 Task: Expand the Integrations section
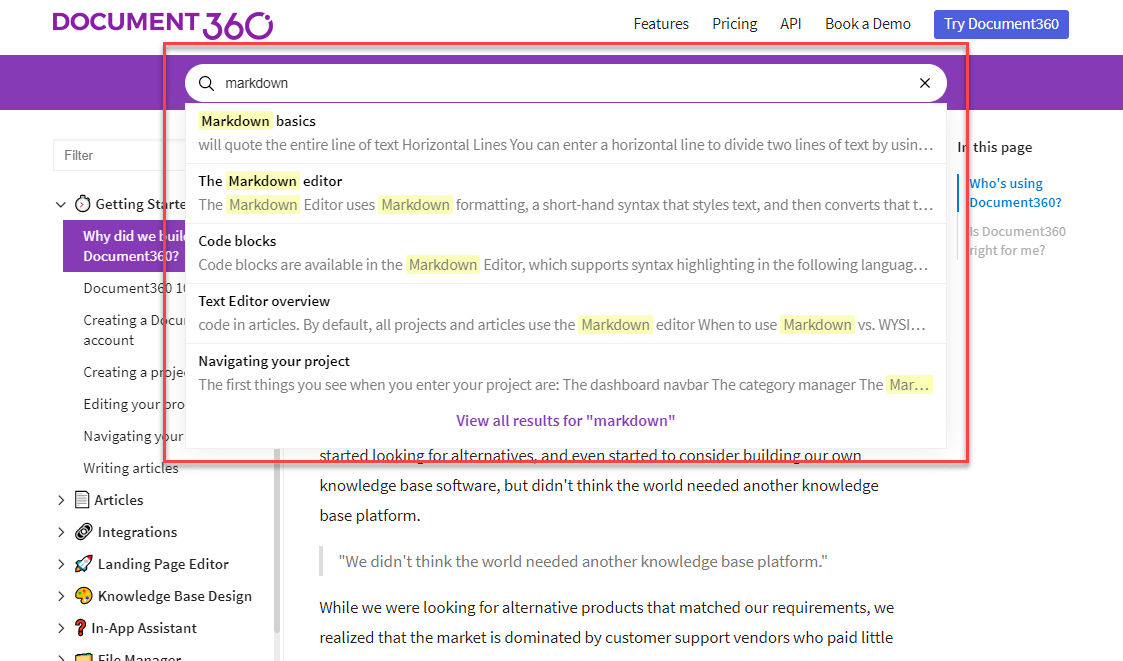point(62,531)
